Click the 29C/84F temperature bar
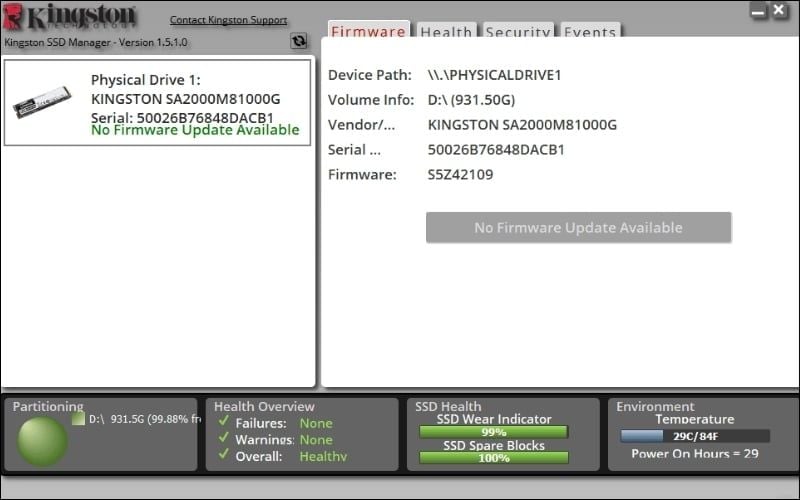800x500 pixels. 695,436
